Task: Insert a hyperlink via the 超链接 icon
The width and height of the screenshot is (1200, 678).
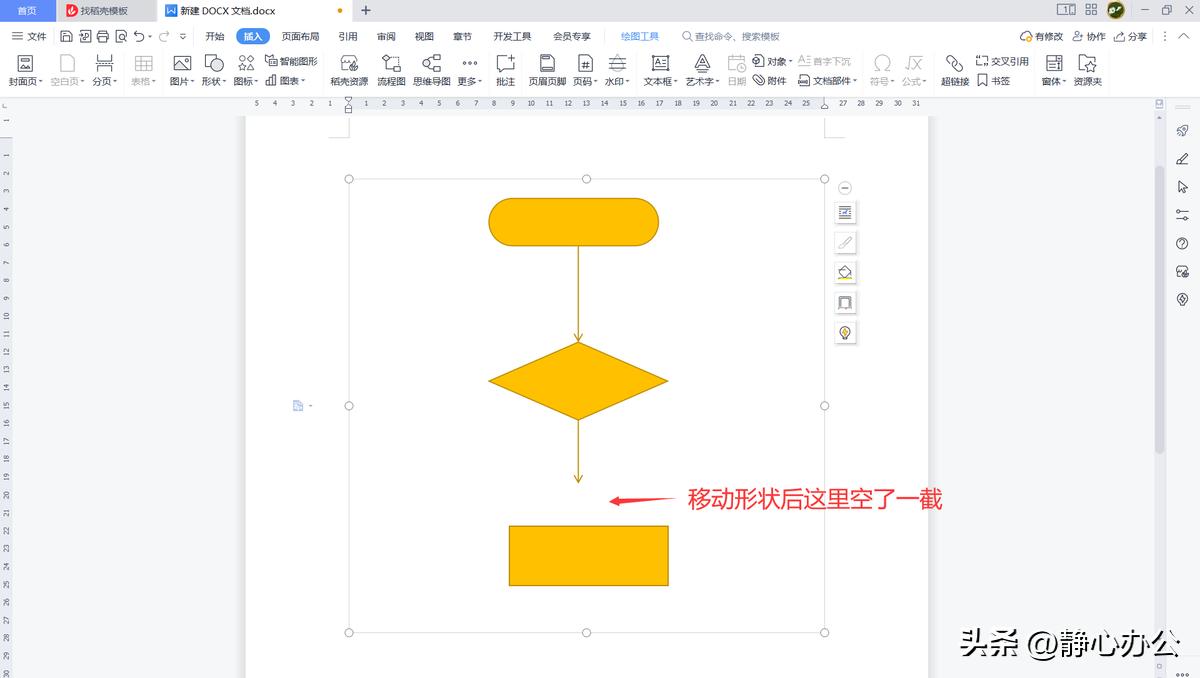Action: coord(954,70)
